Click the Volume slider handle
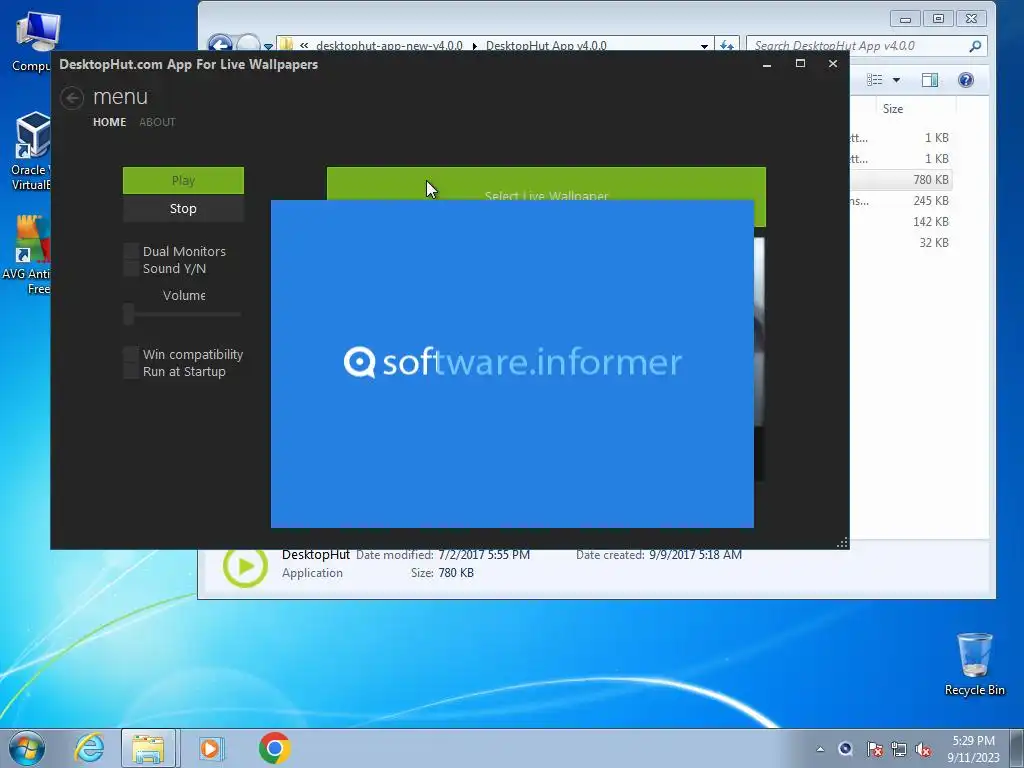Viewport: 1024px width, 768px height. pyautogui.click(x=129, y=313)
